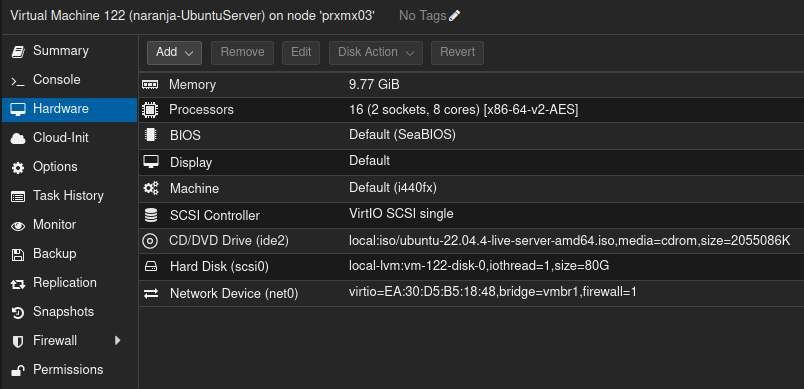The width and height of the screenshot is (804, 389).
Task: Click the Replication arrows icon
Action: pos(18,283)
